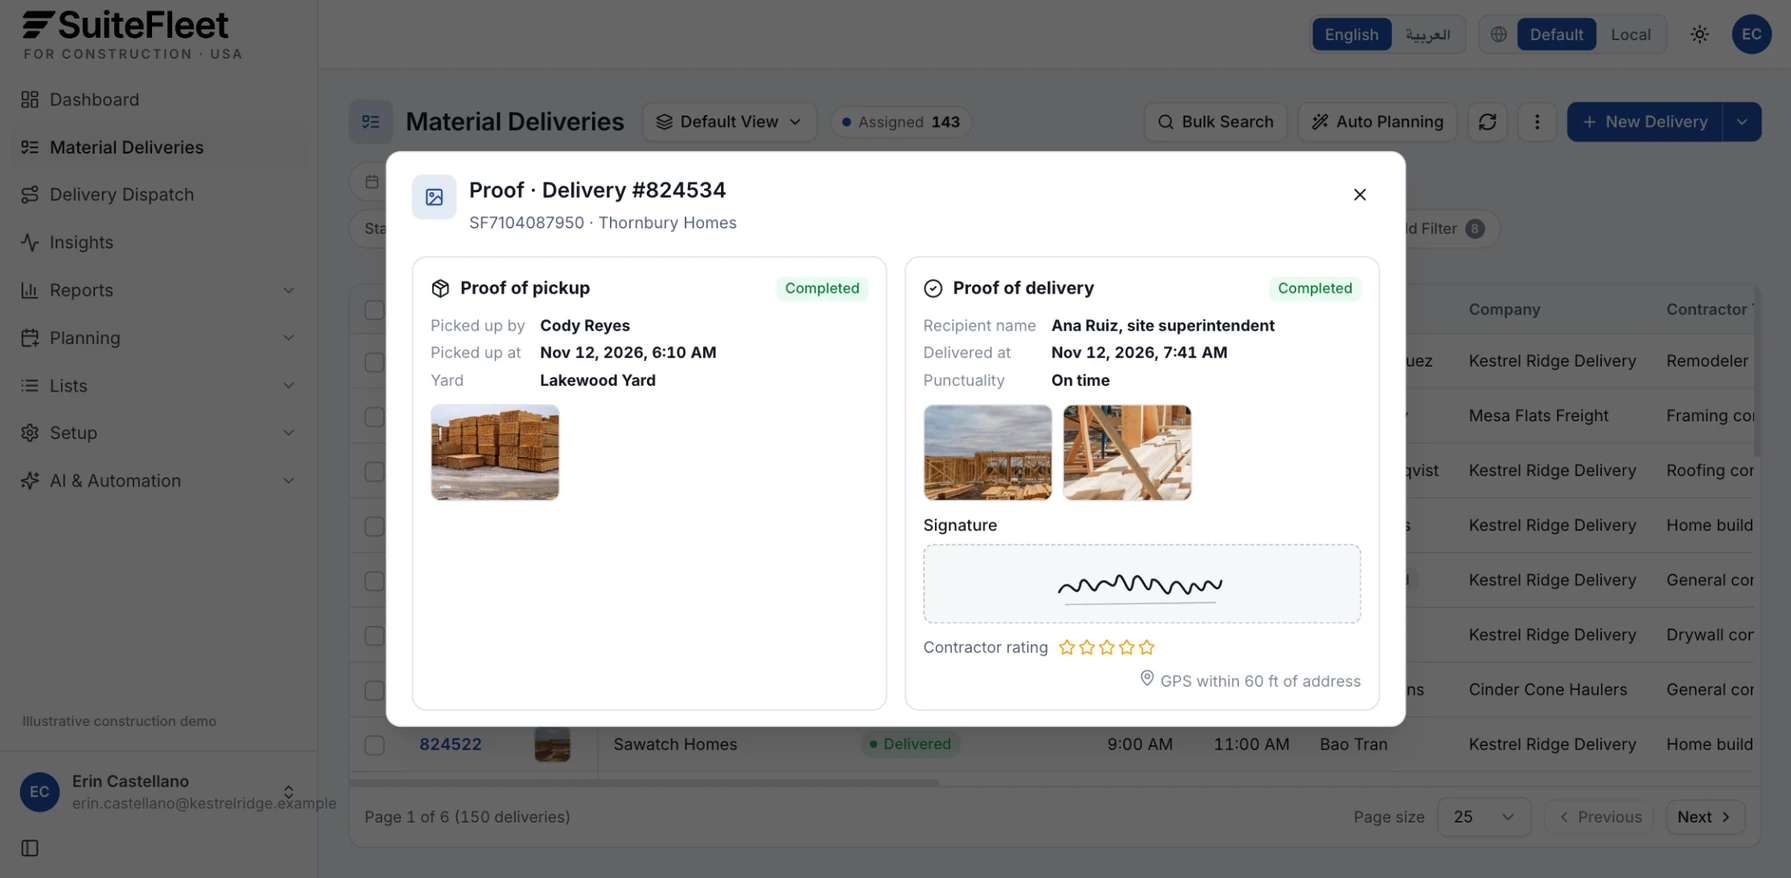The width and height of the screenshot is (1791, 878).
Task: Navigate to Insights
Action: tap(159, 242)
